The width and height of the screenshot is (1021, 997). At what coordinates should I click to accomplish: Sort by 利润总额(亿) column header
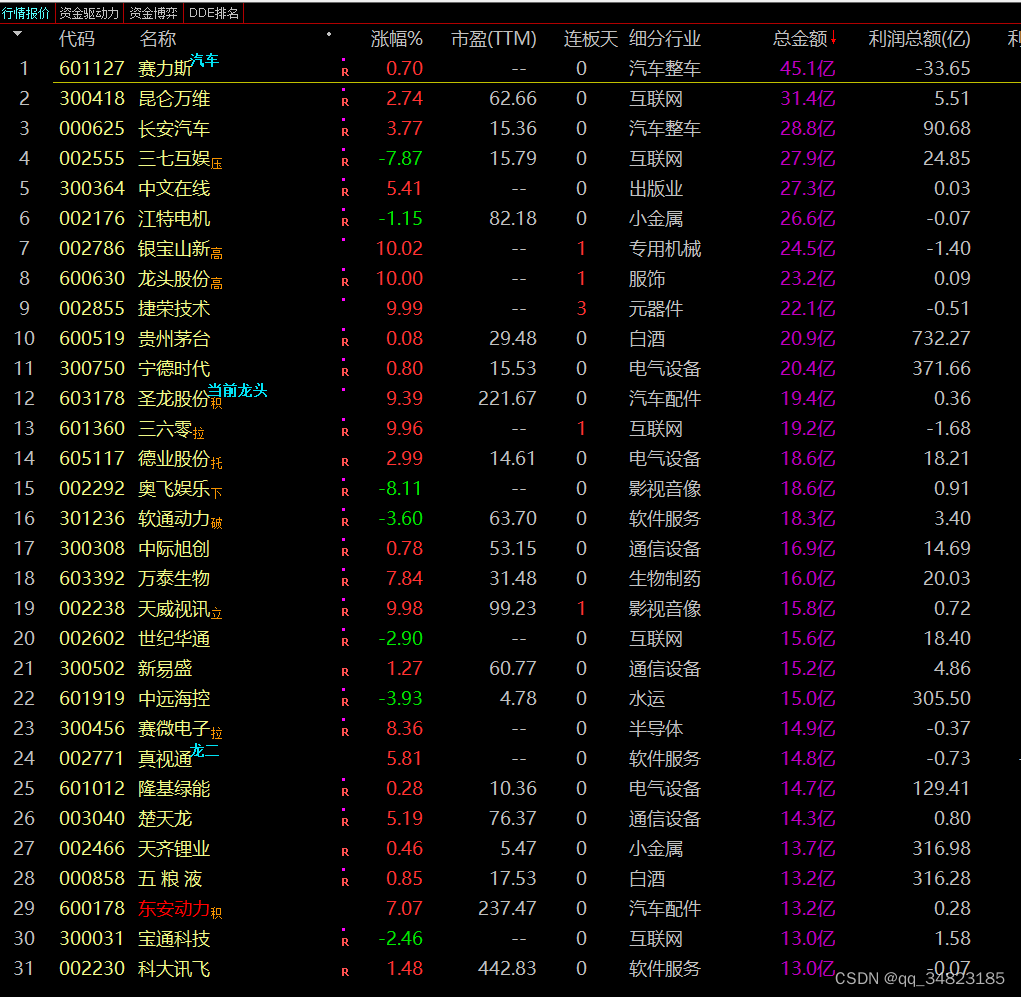point(919,39)
